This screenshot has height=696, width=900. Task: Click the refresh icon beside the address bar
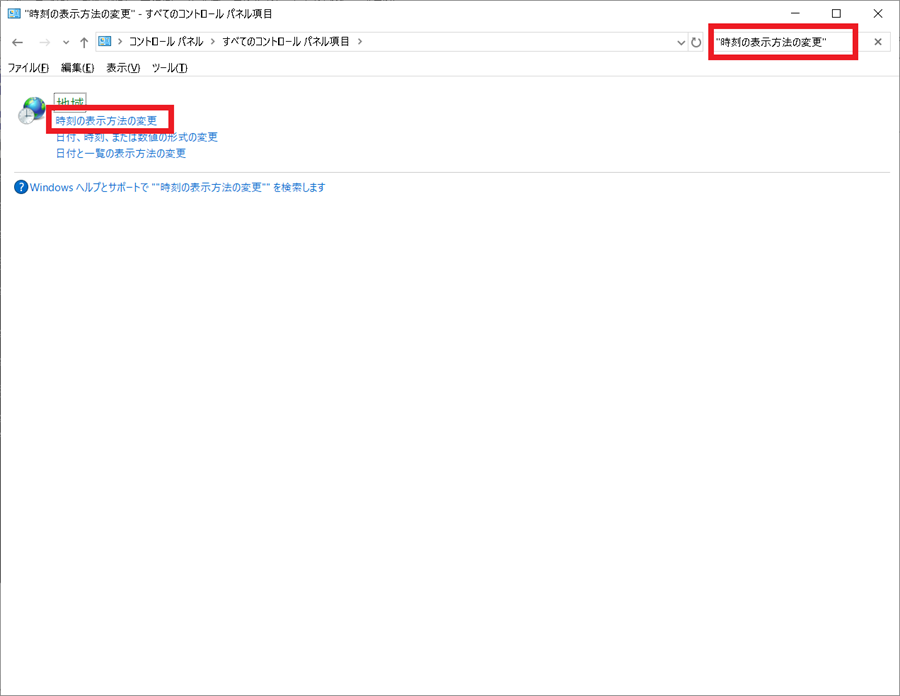696,42
